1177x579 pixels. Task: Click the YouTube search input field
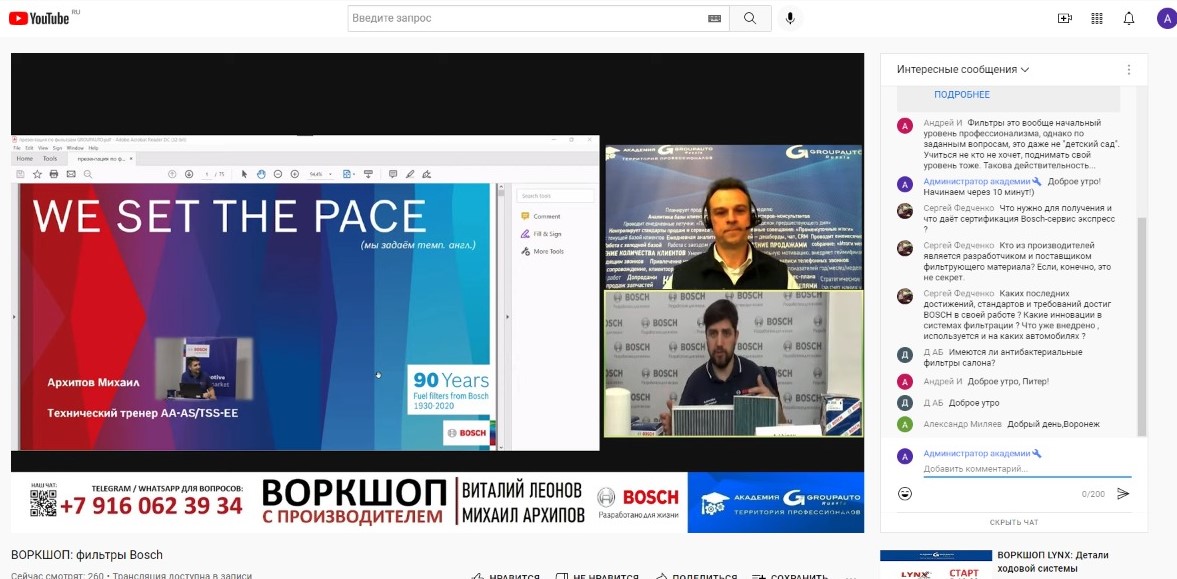525,18
